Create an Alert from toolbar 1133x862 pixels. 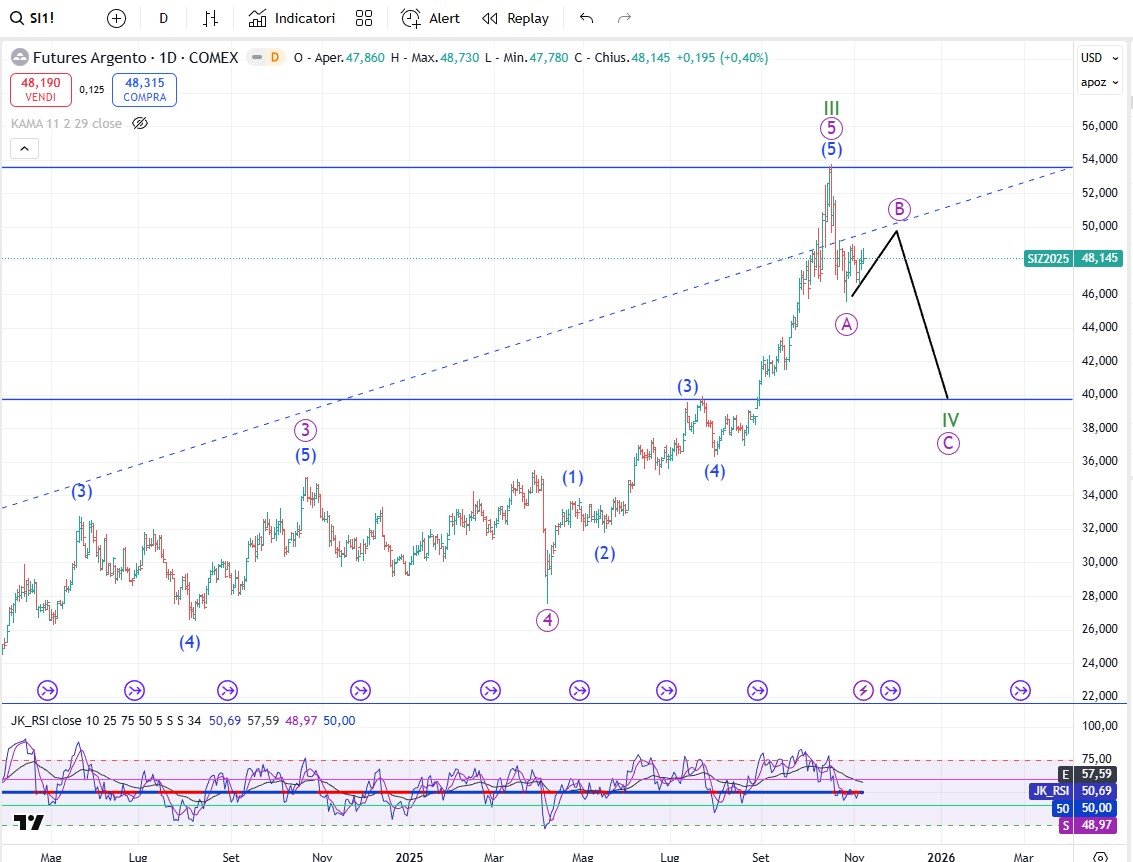click(x=431, y=18)
